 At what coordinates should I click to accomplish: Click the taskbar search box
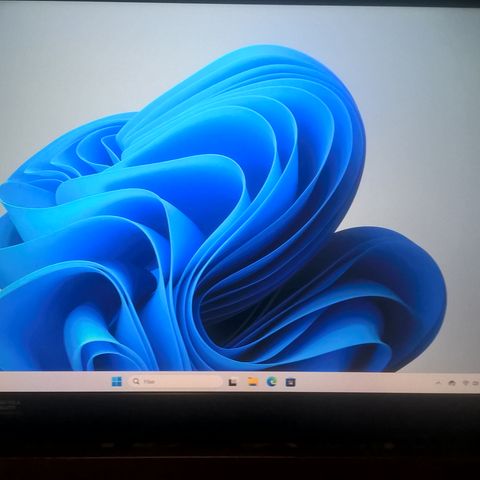(x=176, y=381)
